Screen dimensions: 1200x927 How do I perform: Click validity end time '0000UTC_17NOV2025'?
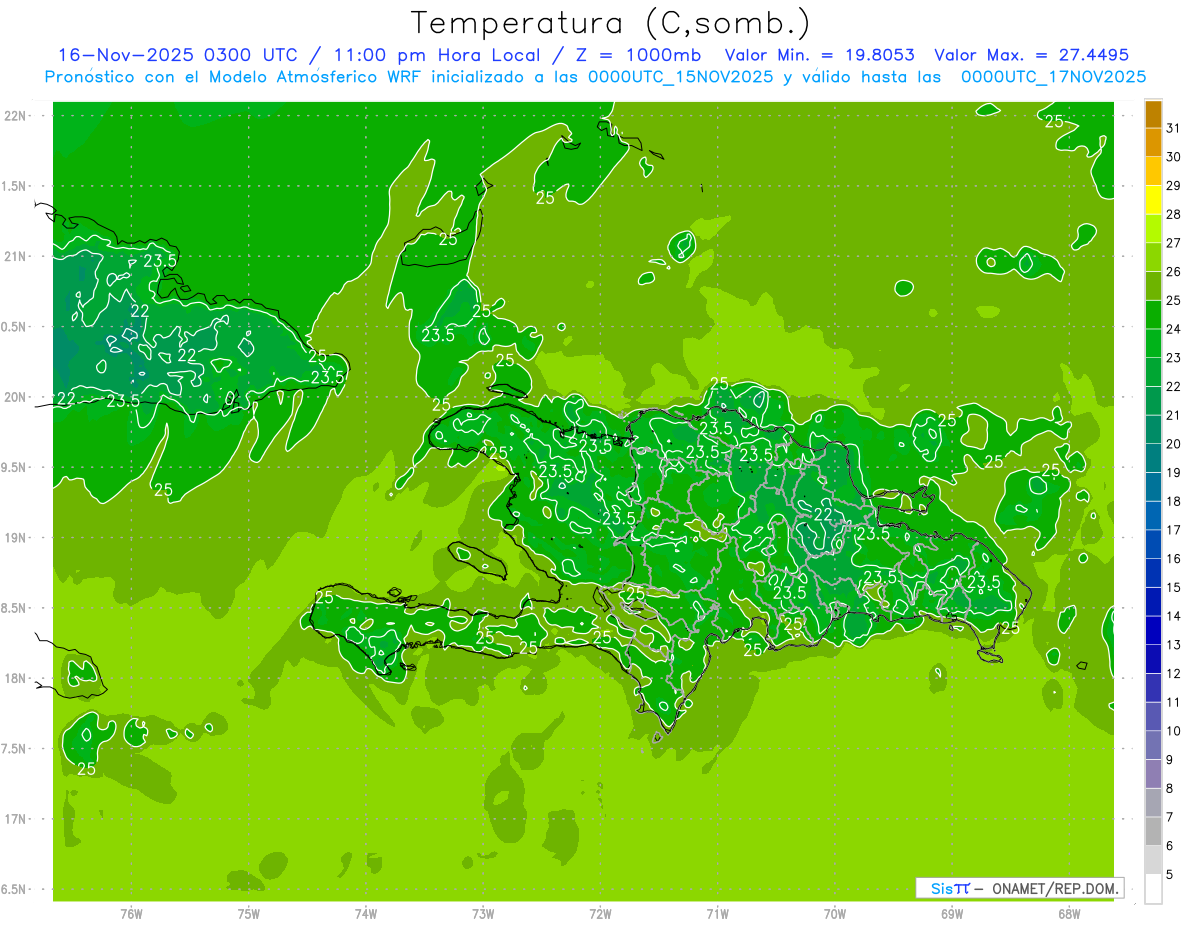coord(1053,77)
